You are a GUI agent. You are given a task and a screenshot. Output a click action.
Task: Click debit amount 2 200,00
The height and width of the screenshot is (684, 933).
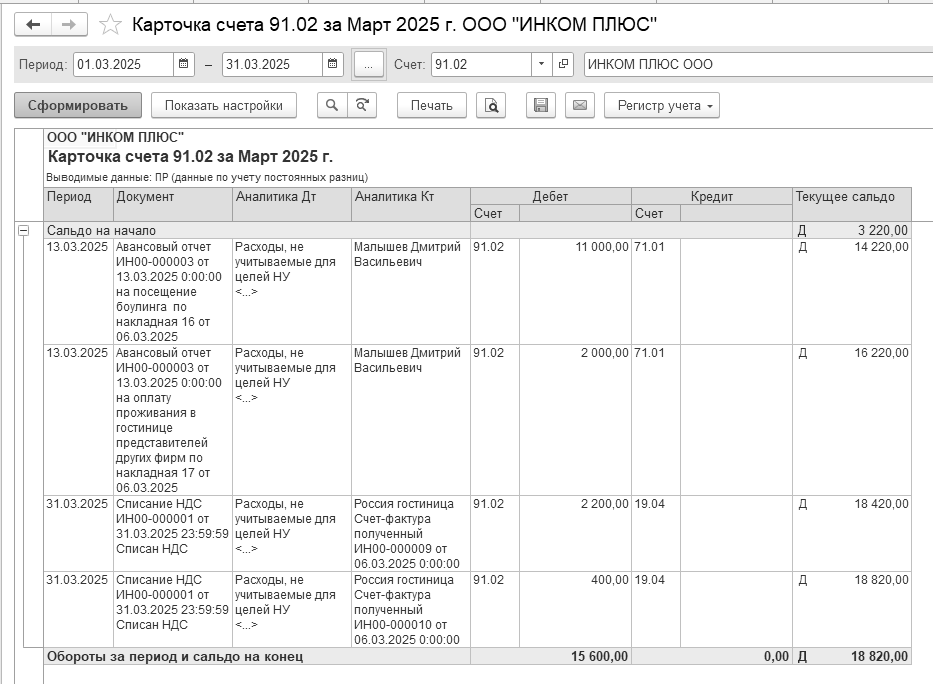605,504
